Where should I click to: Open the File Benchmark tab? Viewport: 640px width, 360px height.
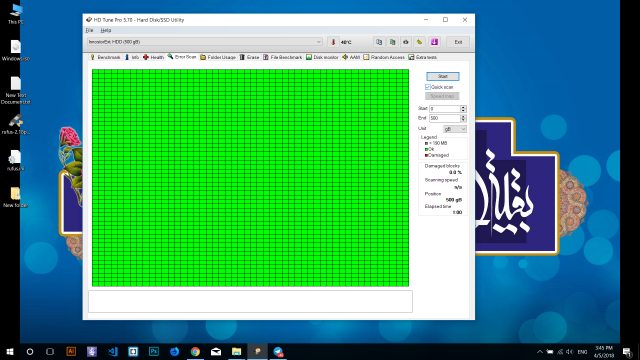tap(282, 57)
